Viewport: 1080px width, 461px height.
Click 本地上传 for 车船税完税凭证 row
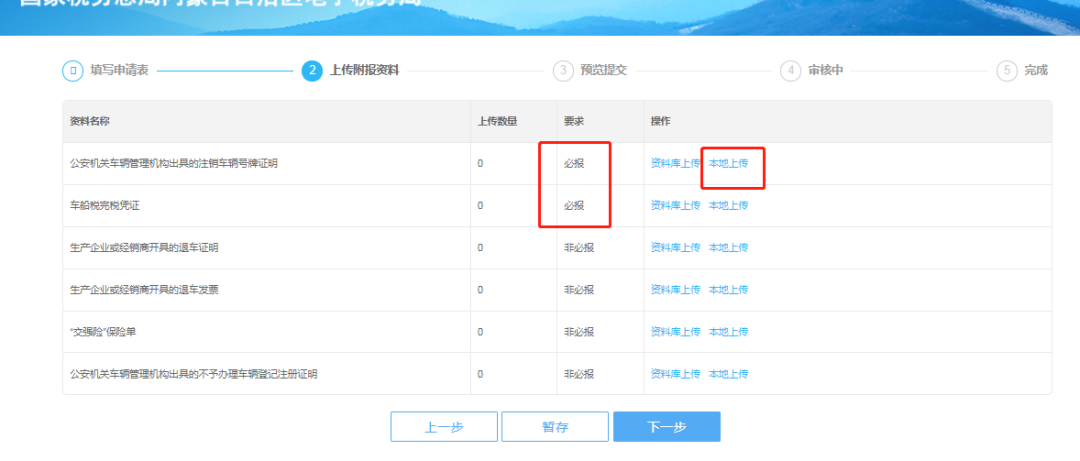tap(728, 205)
